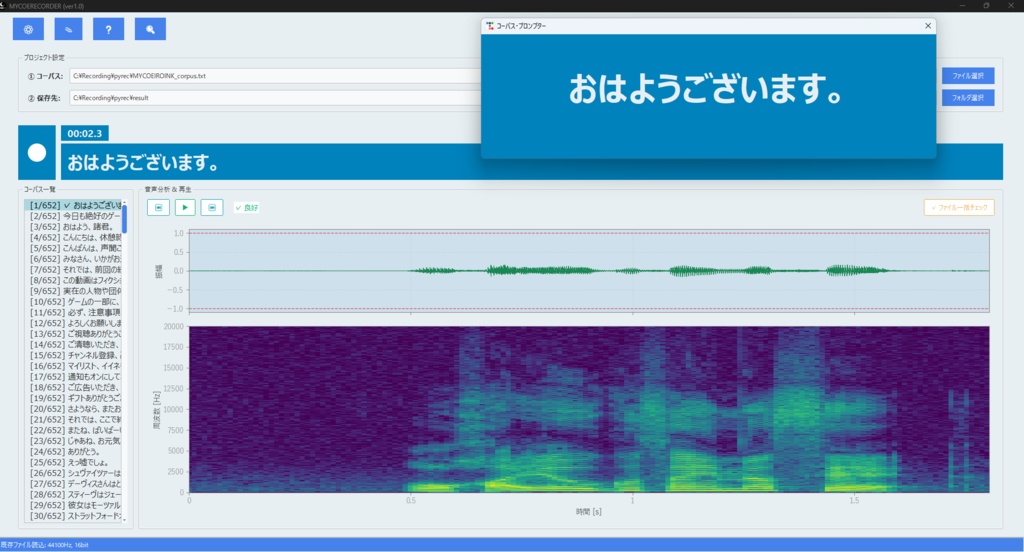Select corpus row [30/652] ストラットフォード
Viewport: 1024px width, 552px height.
point(73,516)
